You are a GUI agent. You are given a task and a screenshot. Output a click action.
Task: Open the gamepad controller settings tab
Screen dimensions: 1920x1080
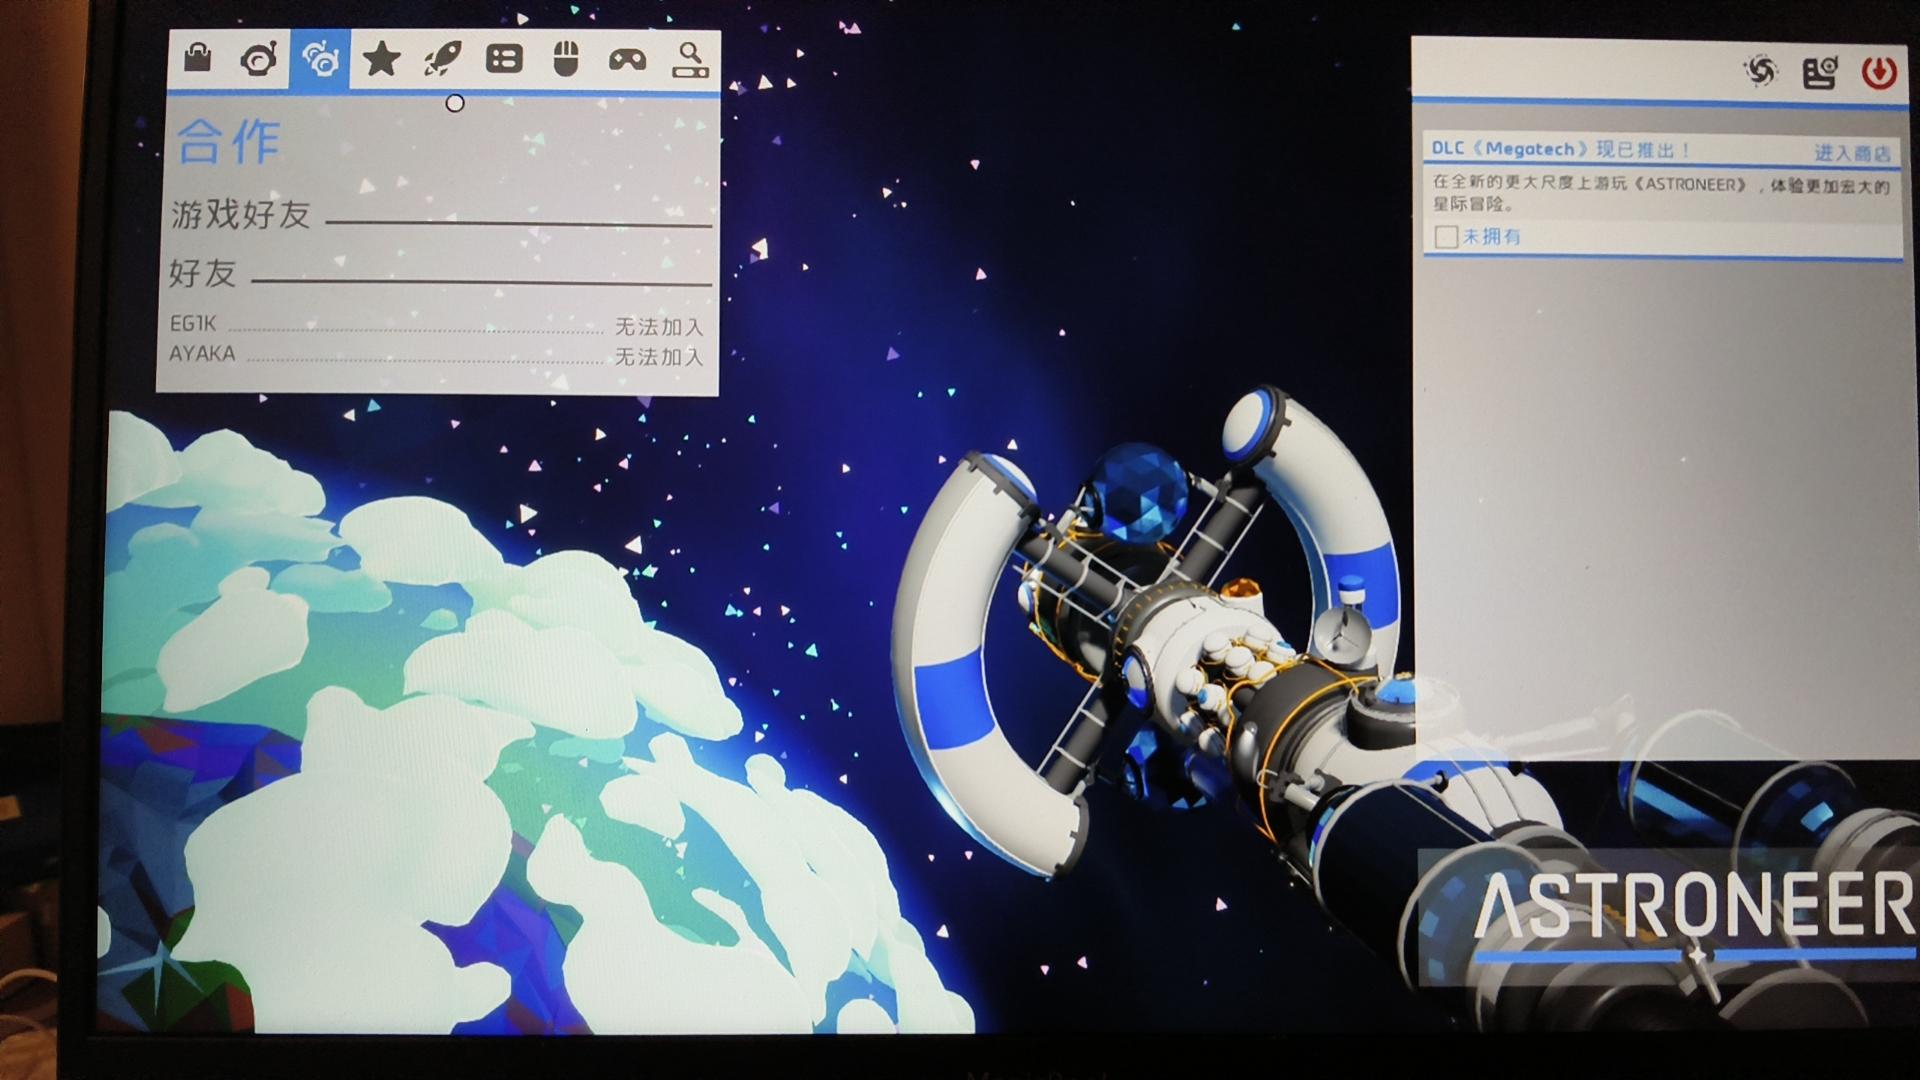click(628, 60)
